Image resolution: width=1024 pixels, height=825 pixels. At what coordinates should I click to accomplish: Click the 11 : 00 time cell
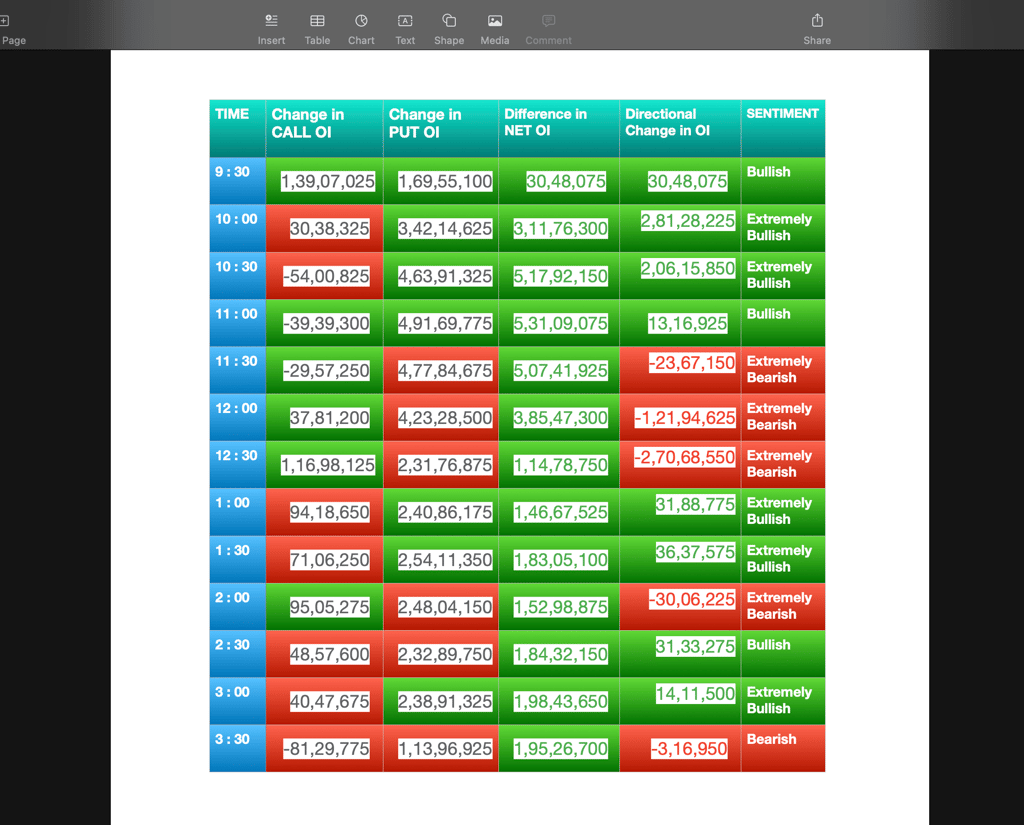(x=238, y=323)
